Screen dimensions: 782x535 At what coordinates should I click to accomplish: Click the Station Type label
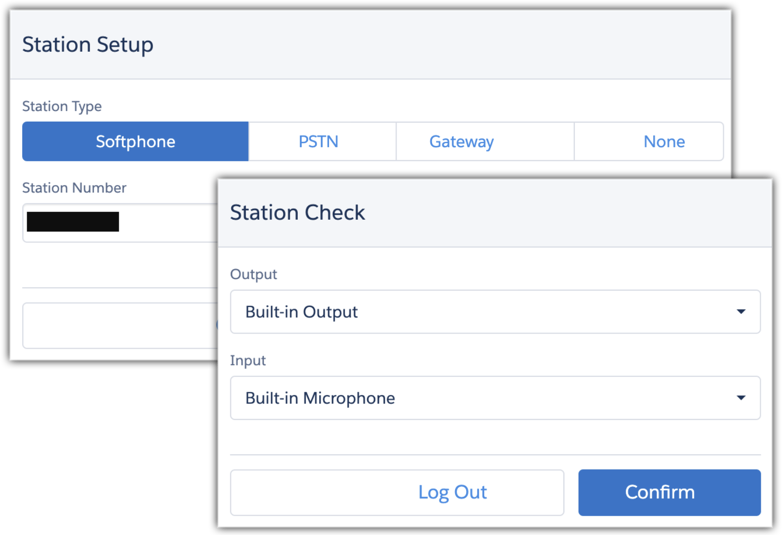[62, 106]
